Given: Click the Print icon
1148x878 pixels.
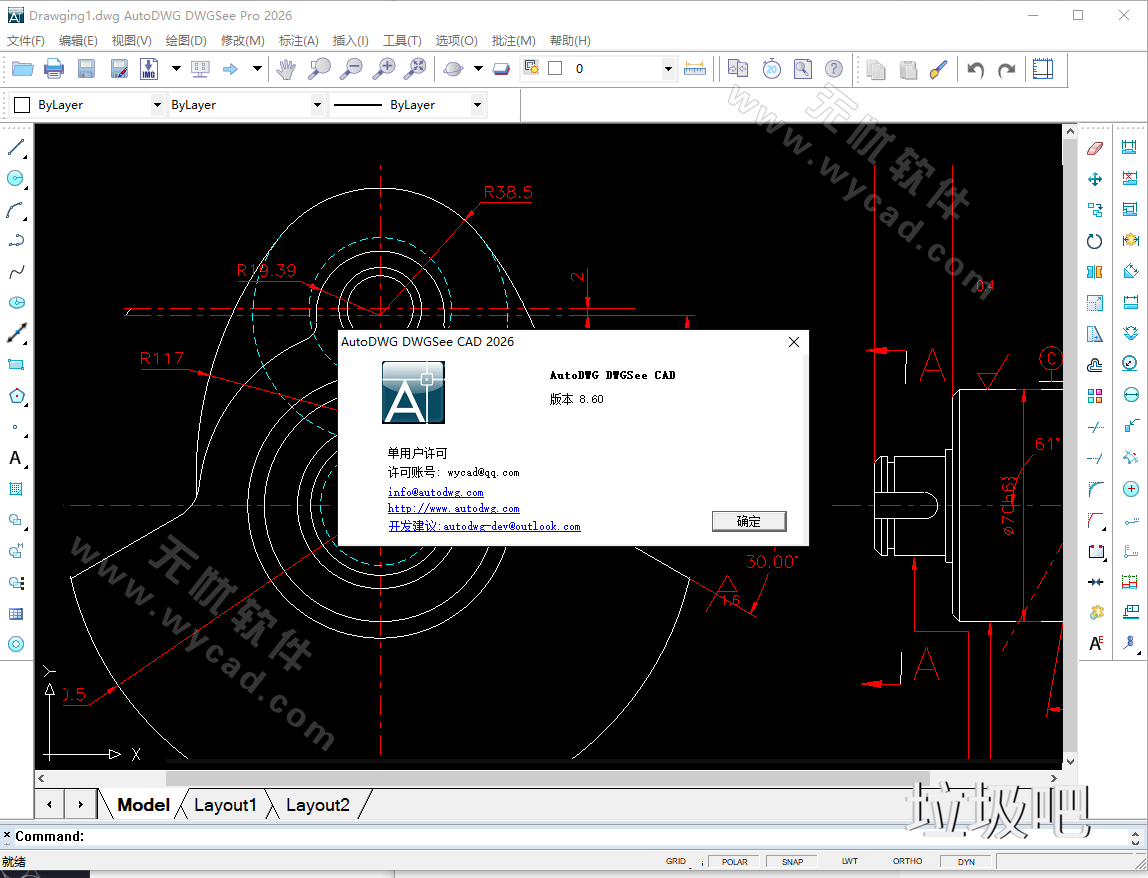Looking at the screenshot, I should (x=53, y=68).
